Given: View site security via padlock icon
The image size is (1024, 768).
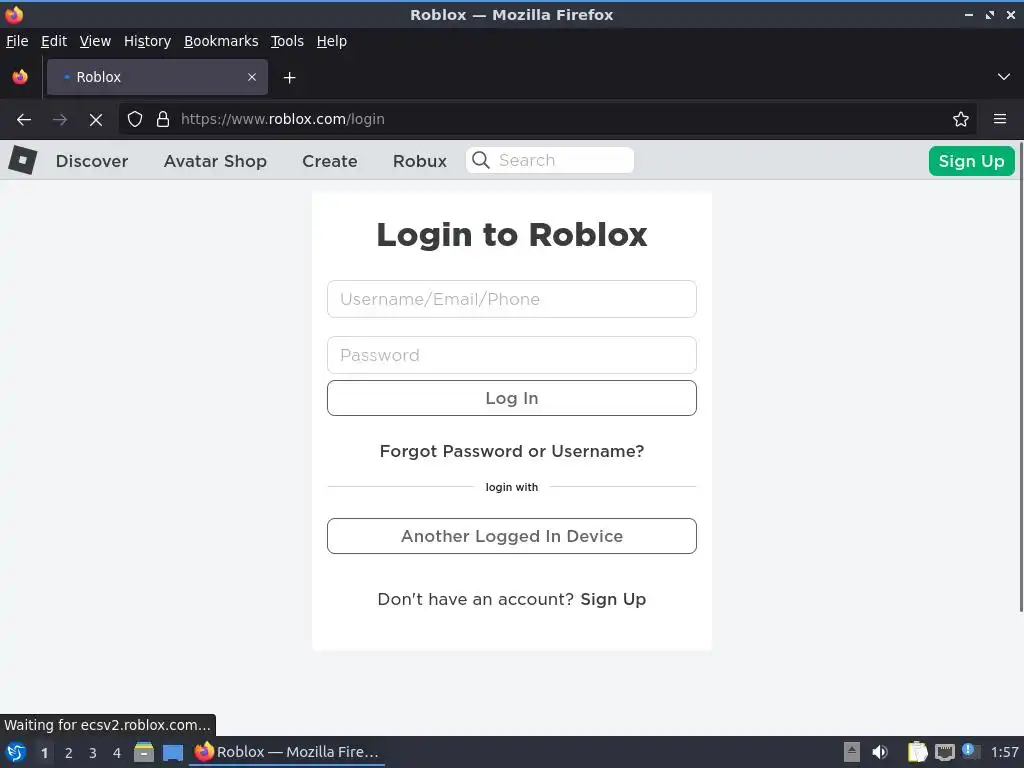Looking at the screenshot, I should (163, 120).
